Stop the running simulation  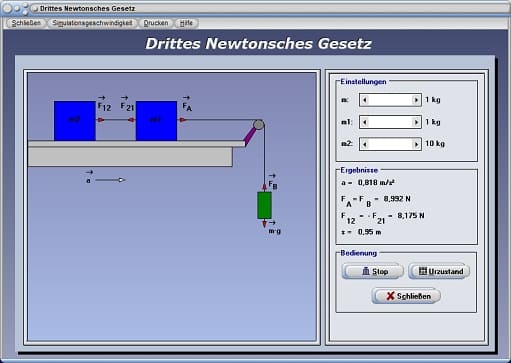point(373,271)
